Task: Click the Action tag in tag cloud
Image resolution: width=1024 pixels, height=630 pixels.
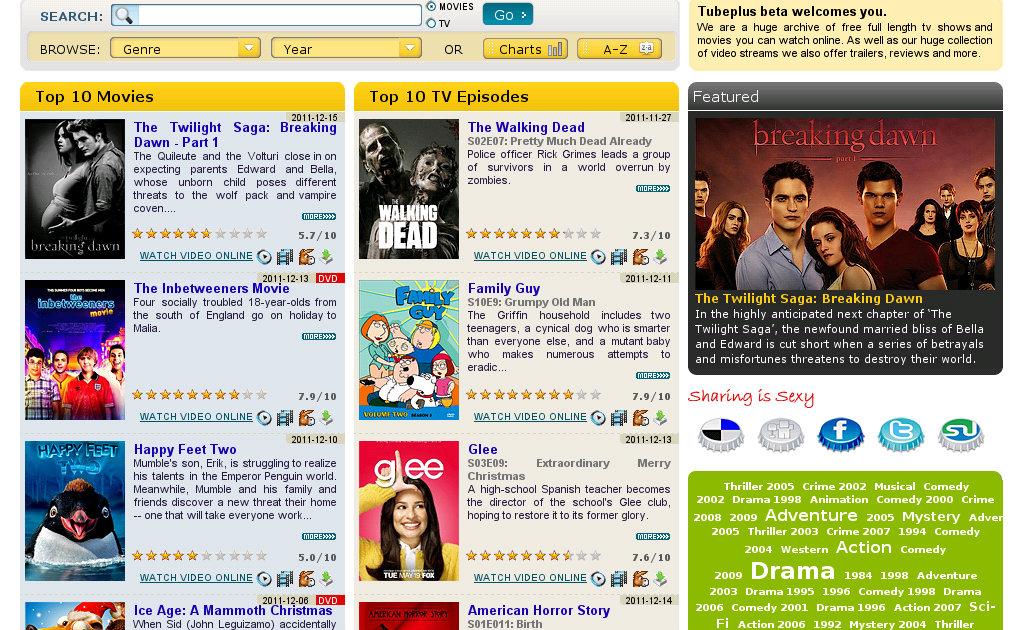Action: coord(863,548)
